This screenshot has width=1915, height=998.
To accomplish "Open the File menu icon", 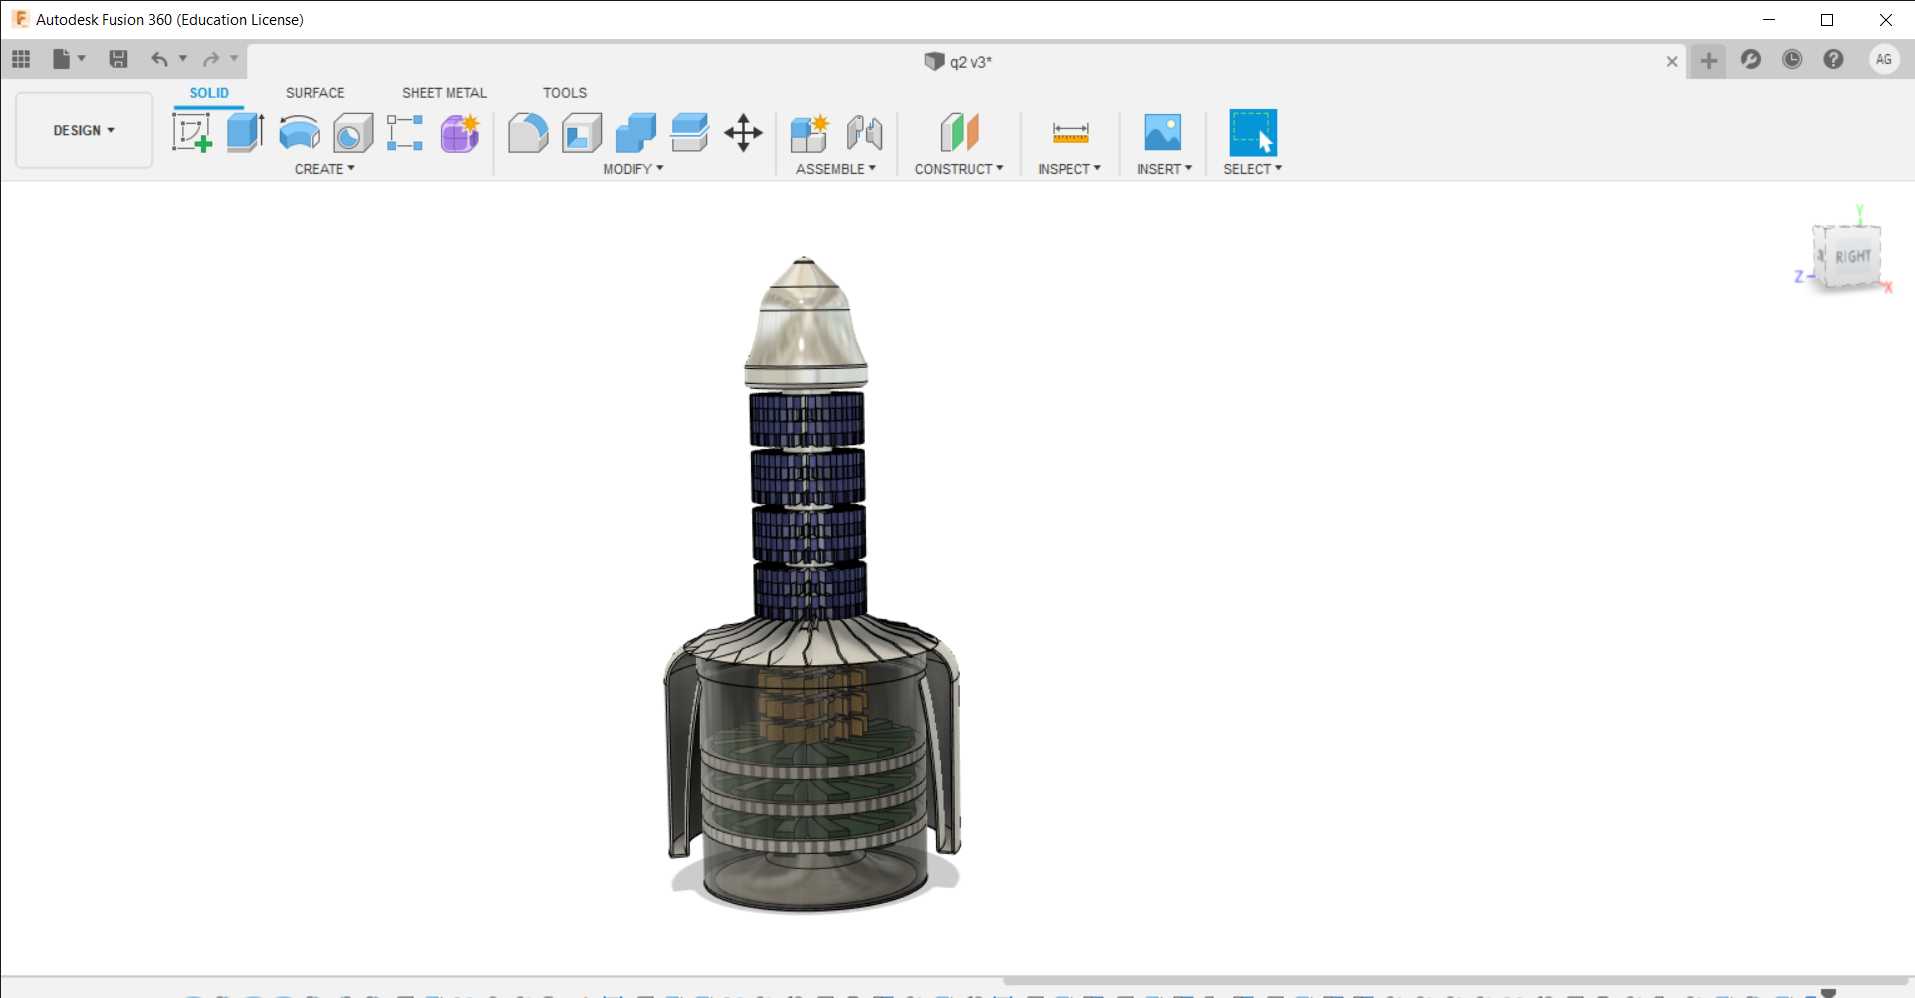I will point(62,59).
